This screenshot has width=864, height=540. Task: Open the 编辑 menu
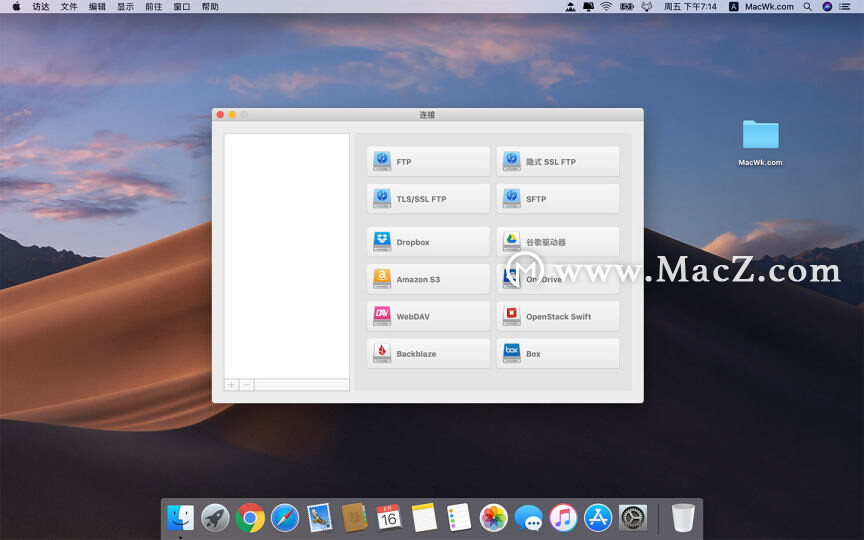[97, 7]
